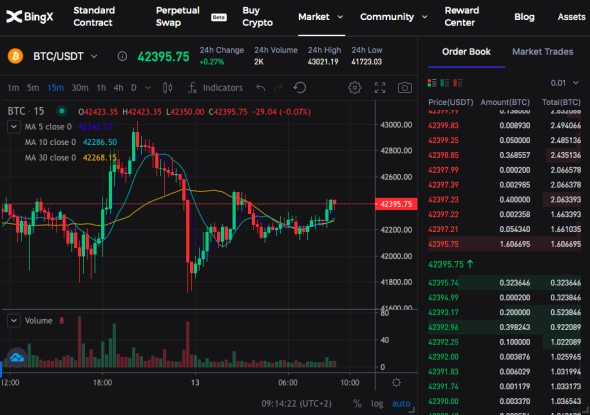
Task: Reset the chart with the reload icon
Action: click(300, 88)
